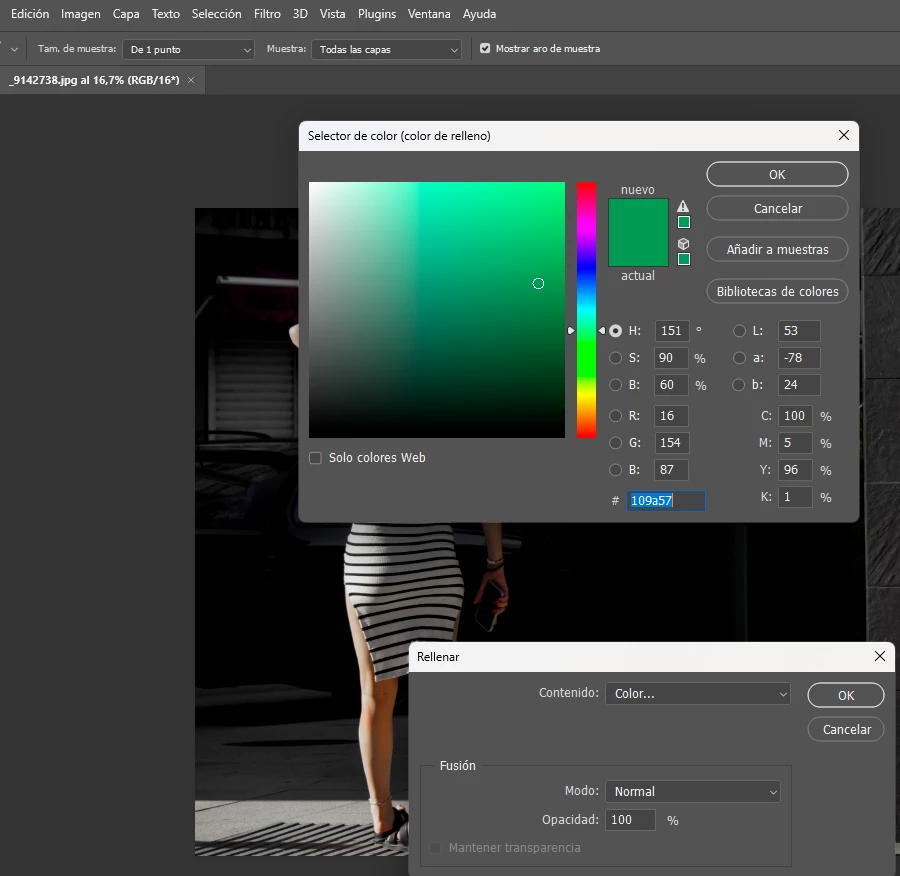Open the Capa menu
The width and height of the screenshot is (900, 876).
click(126, 14)
